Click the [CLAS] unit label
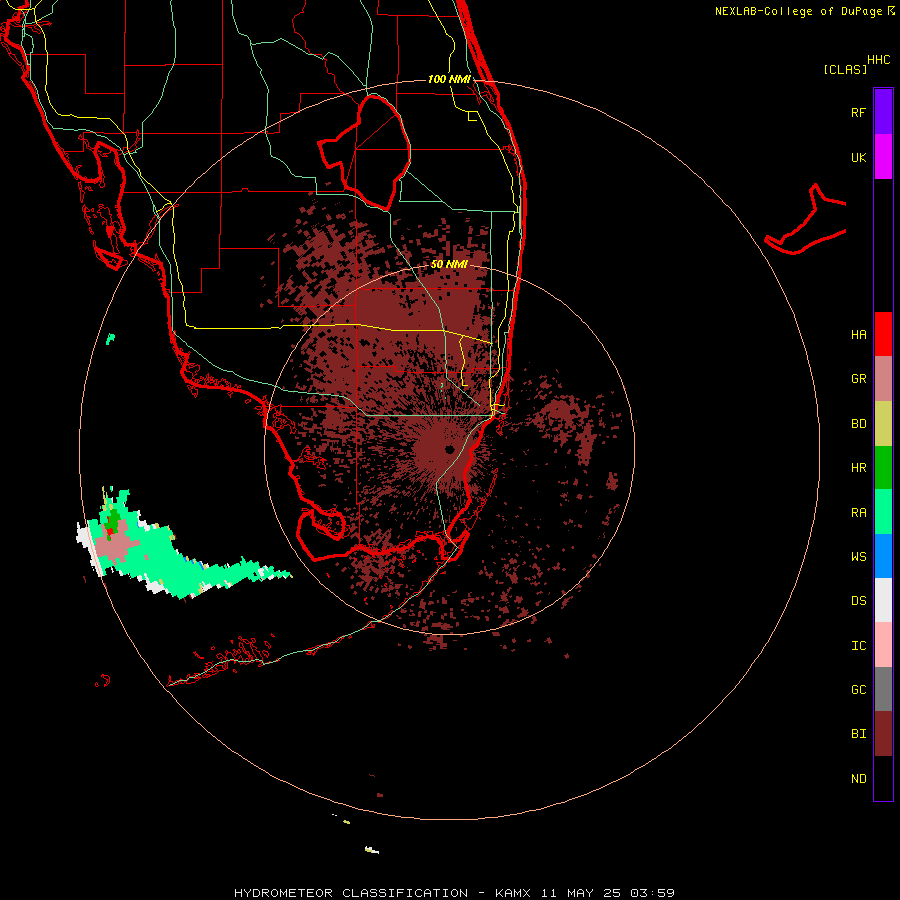Screen dimensions: 900x900 (x=845, y=69)
